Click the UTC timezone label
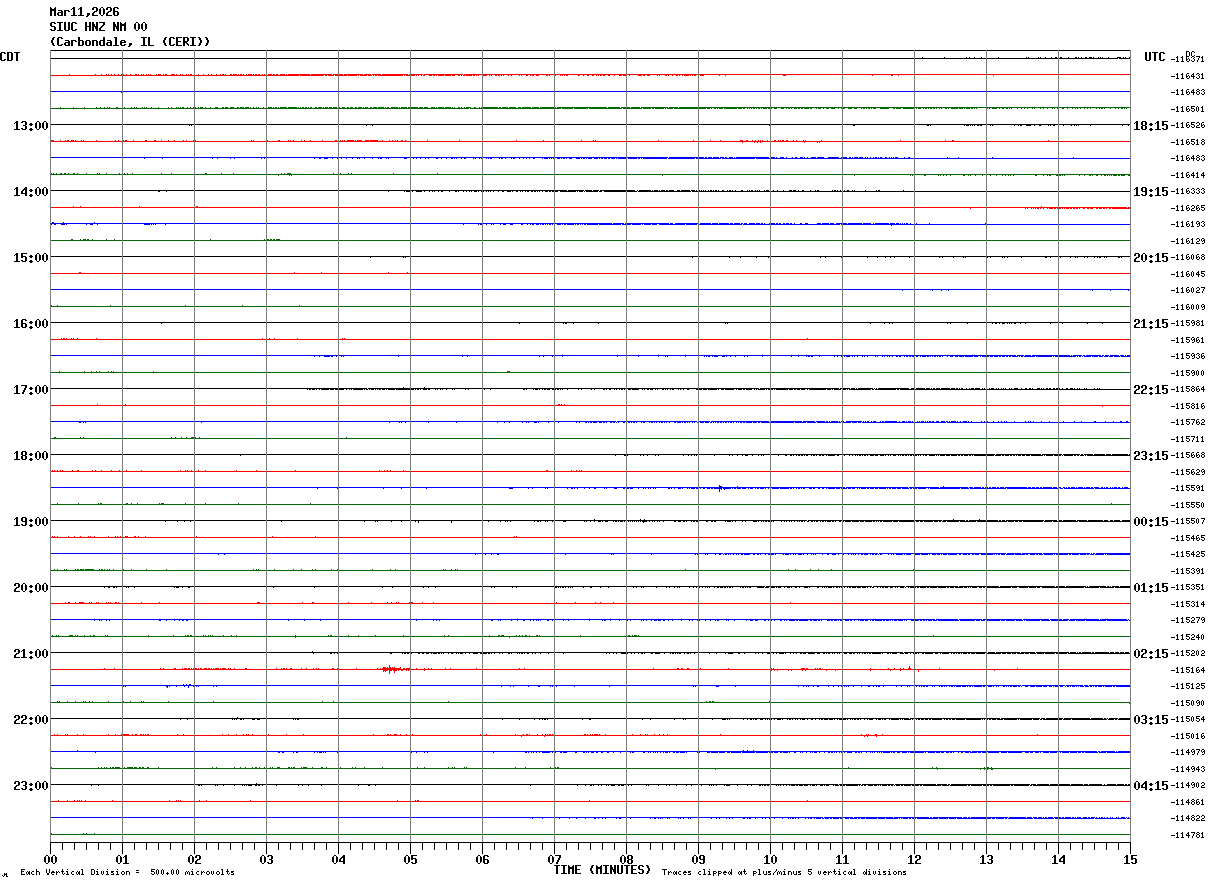The height and width of the screenshot is (886, 1210). point(1155,57)
